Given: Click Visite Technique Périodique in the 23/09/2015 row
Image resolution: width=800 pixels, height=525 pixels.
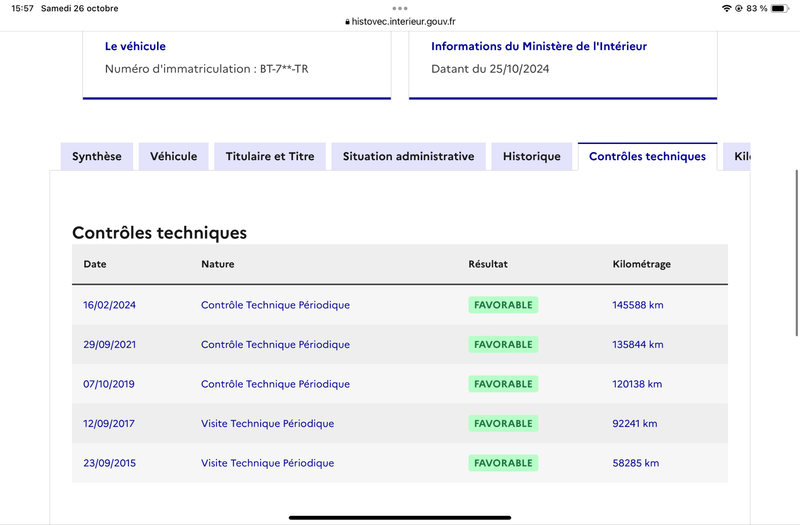Looking at the screenshot, I should tap(267, 463).
